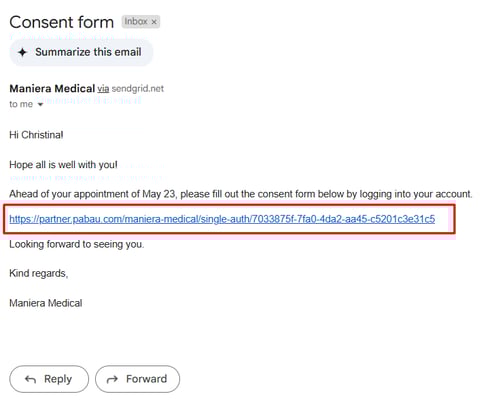This screenshot has width=496, height=413.
Task: Open the partner.pabau.com consent form link
Action: 222,219
